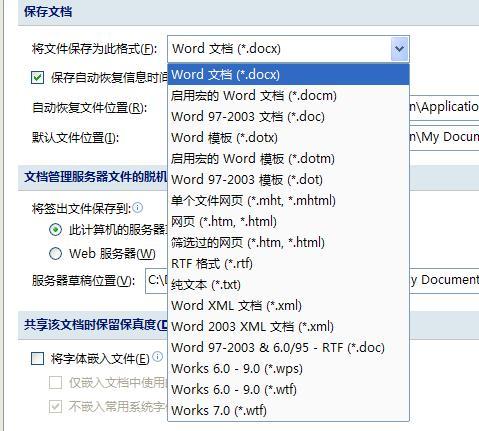Select the 此计算机的服务器 radio button
This screenshot has height=431, width=479.
point(55,230)
